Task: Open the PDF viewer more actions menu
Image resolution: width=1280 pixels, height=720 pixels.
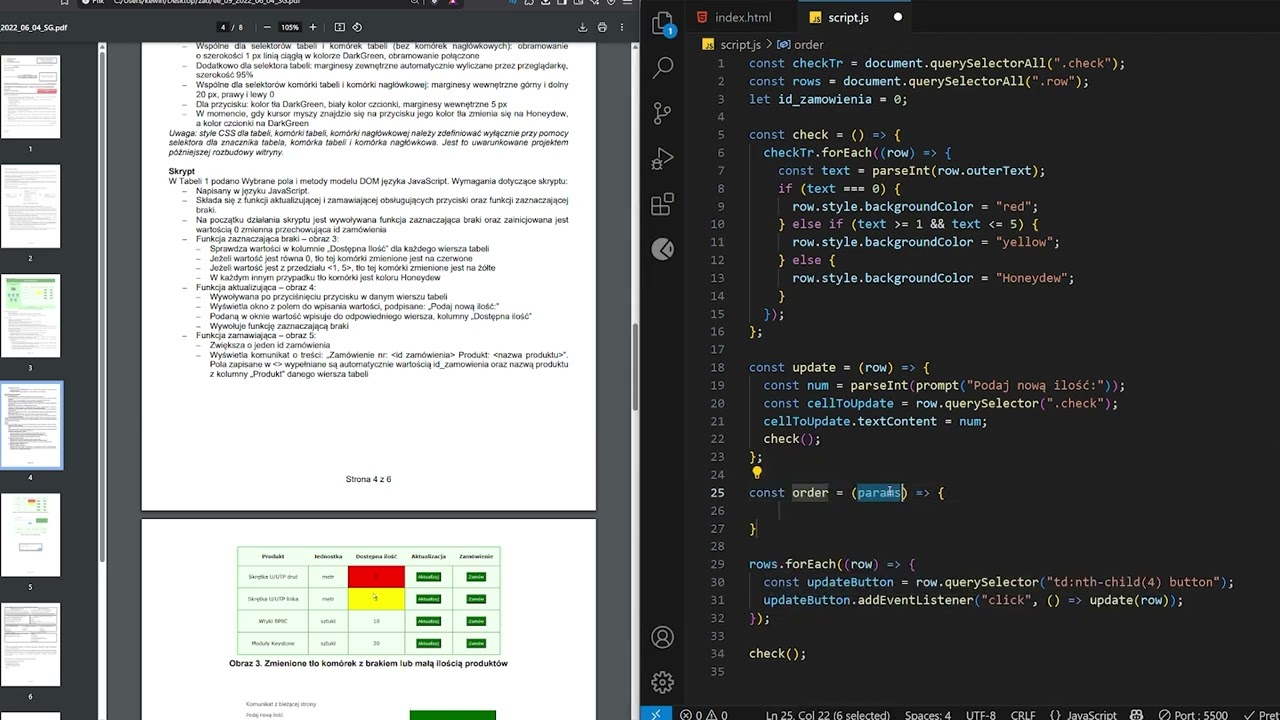Action: click(624, 27)
